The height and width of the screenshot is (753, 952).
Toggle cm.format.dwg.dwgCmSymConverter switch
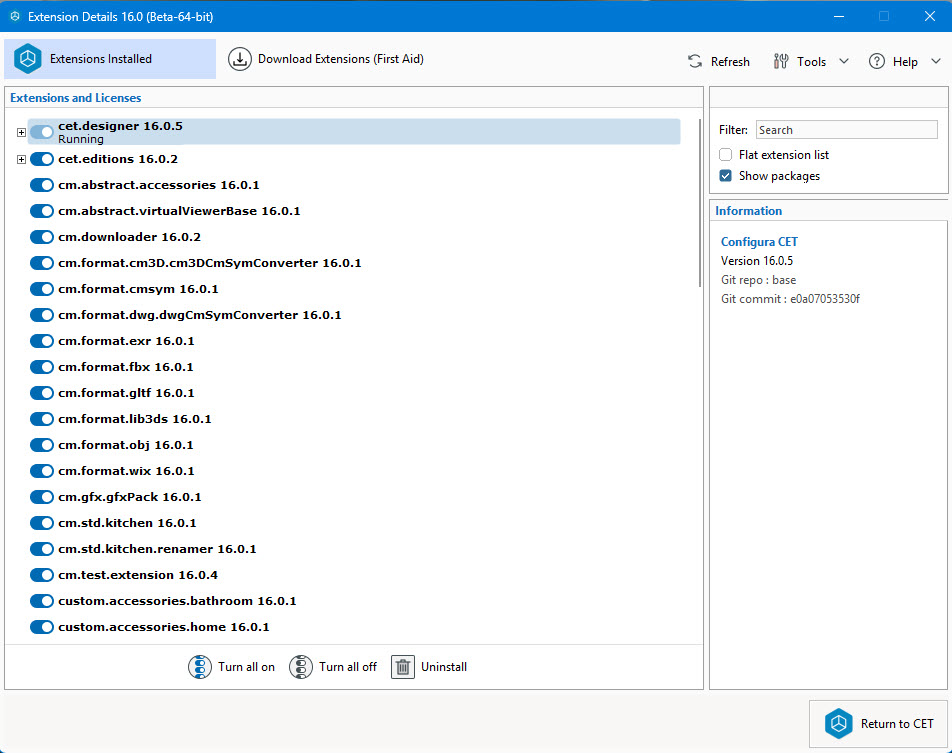[42, 315]
